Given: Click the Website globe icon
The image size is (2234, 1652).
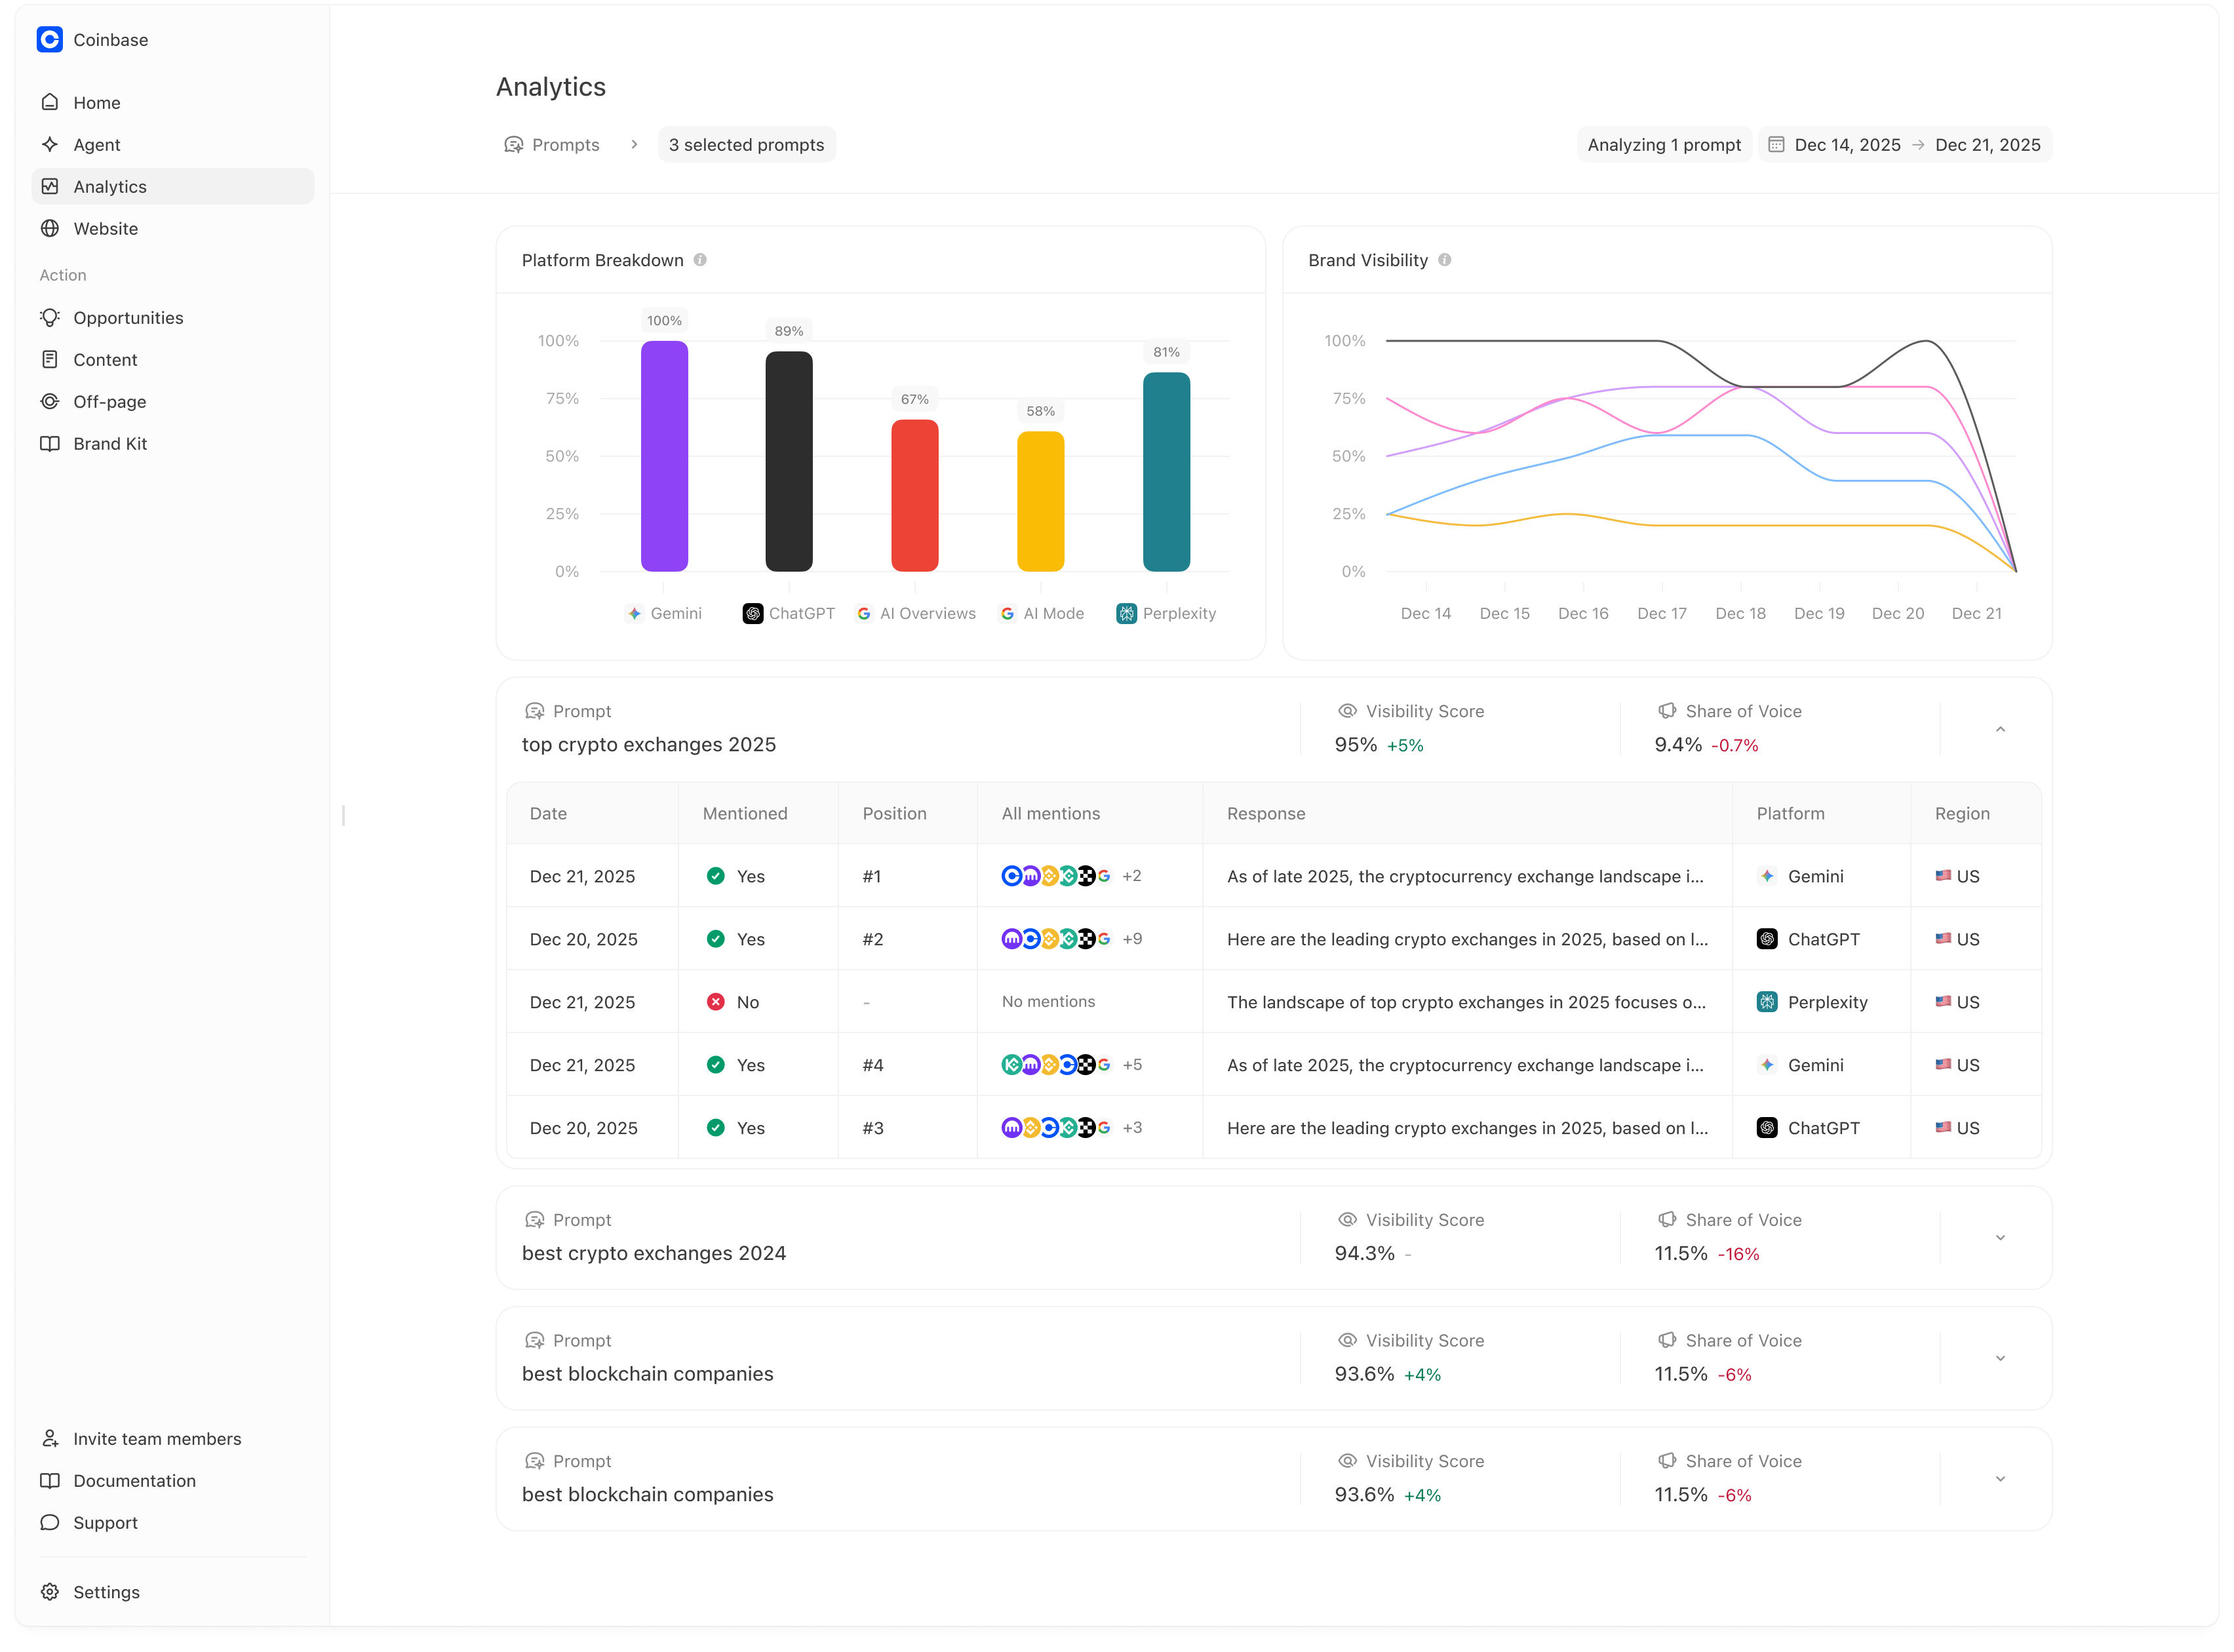Looking at the screenshot, I should pos(50,228).
